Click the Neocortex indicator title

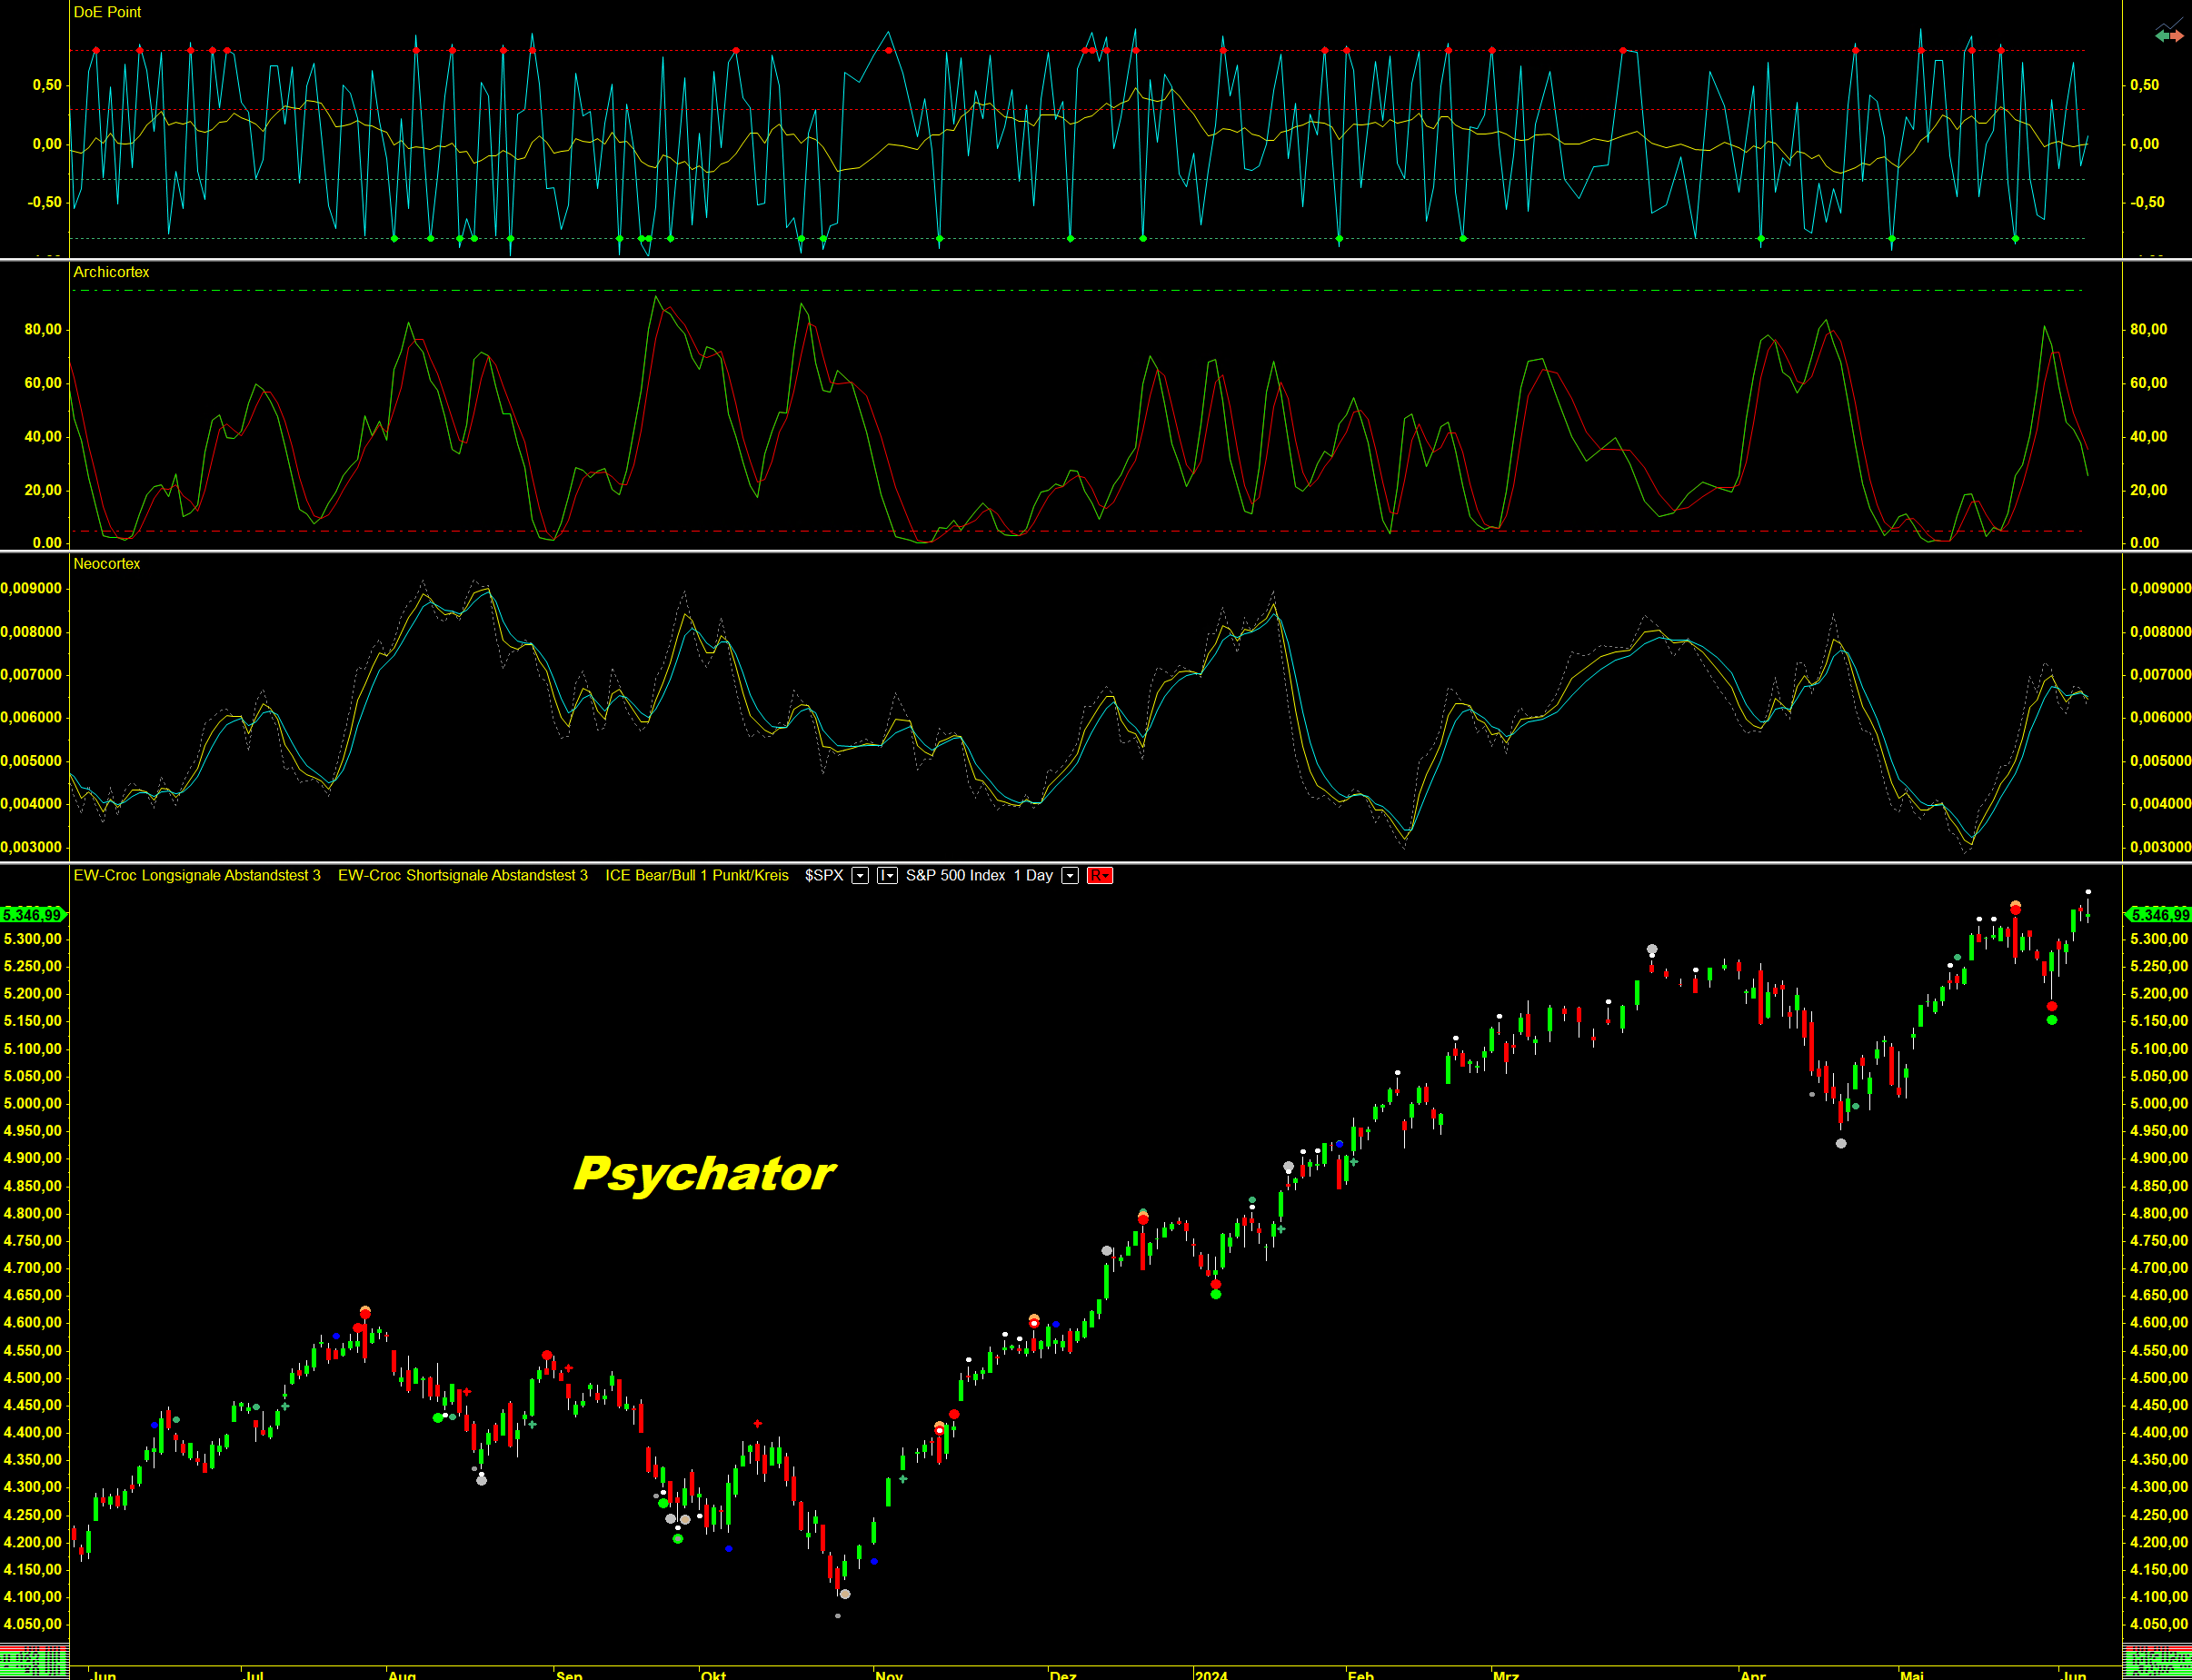tap(107, 564)
